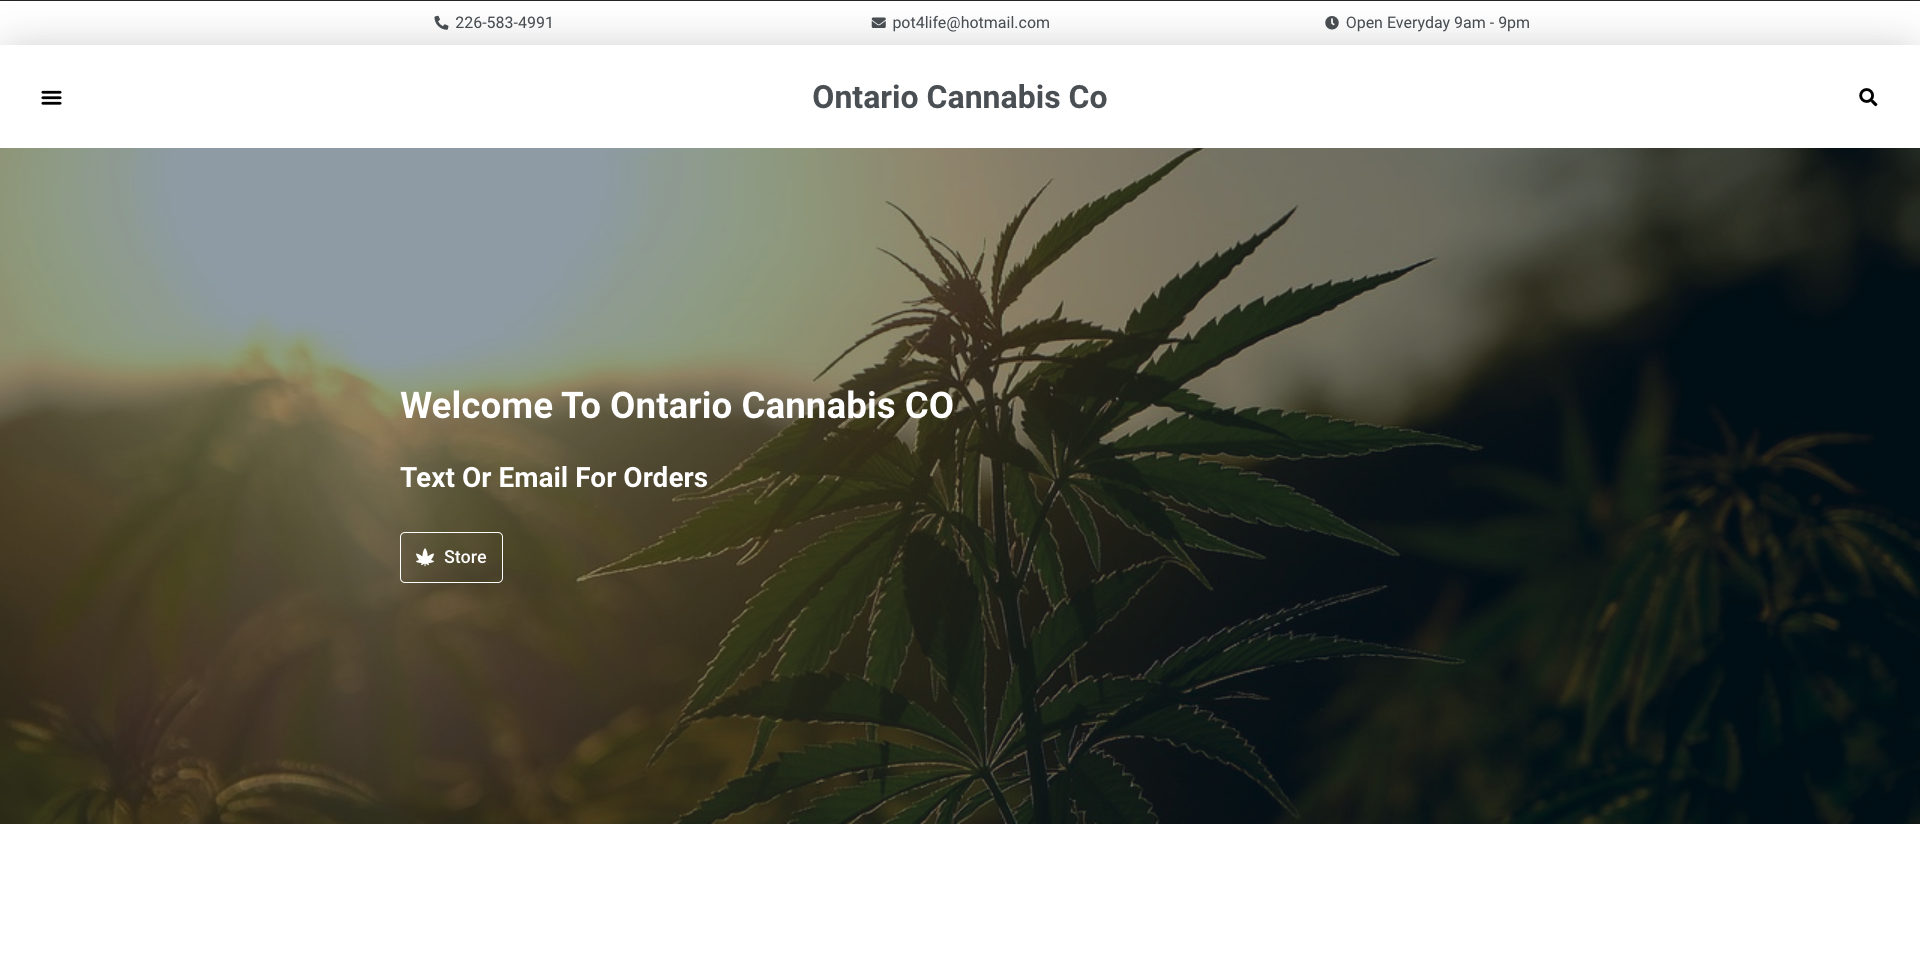Click the cannabis leaf icon inside Store button
Screen dimensions: 1920x970
click(x=425, y=557)
